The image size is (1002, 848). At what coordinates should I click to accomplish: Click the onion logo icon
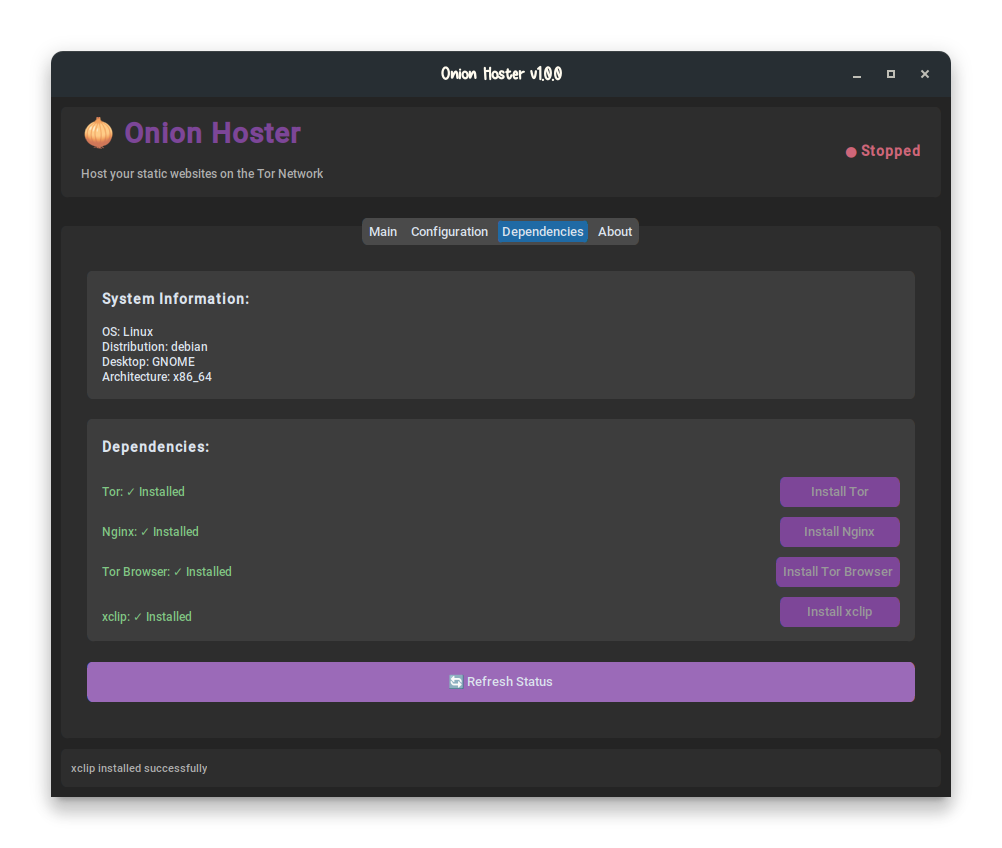tap(98, 133)
